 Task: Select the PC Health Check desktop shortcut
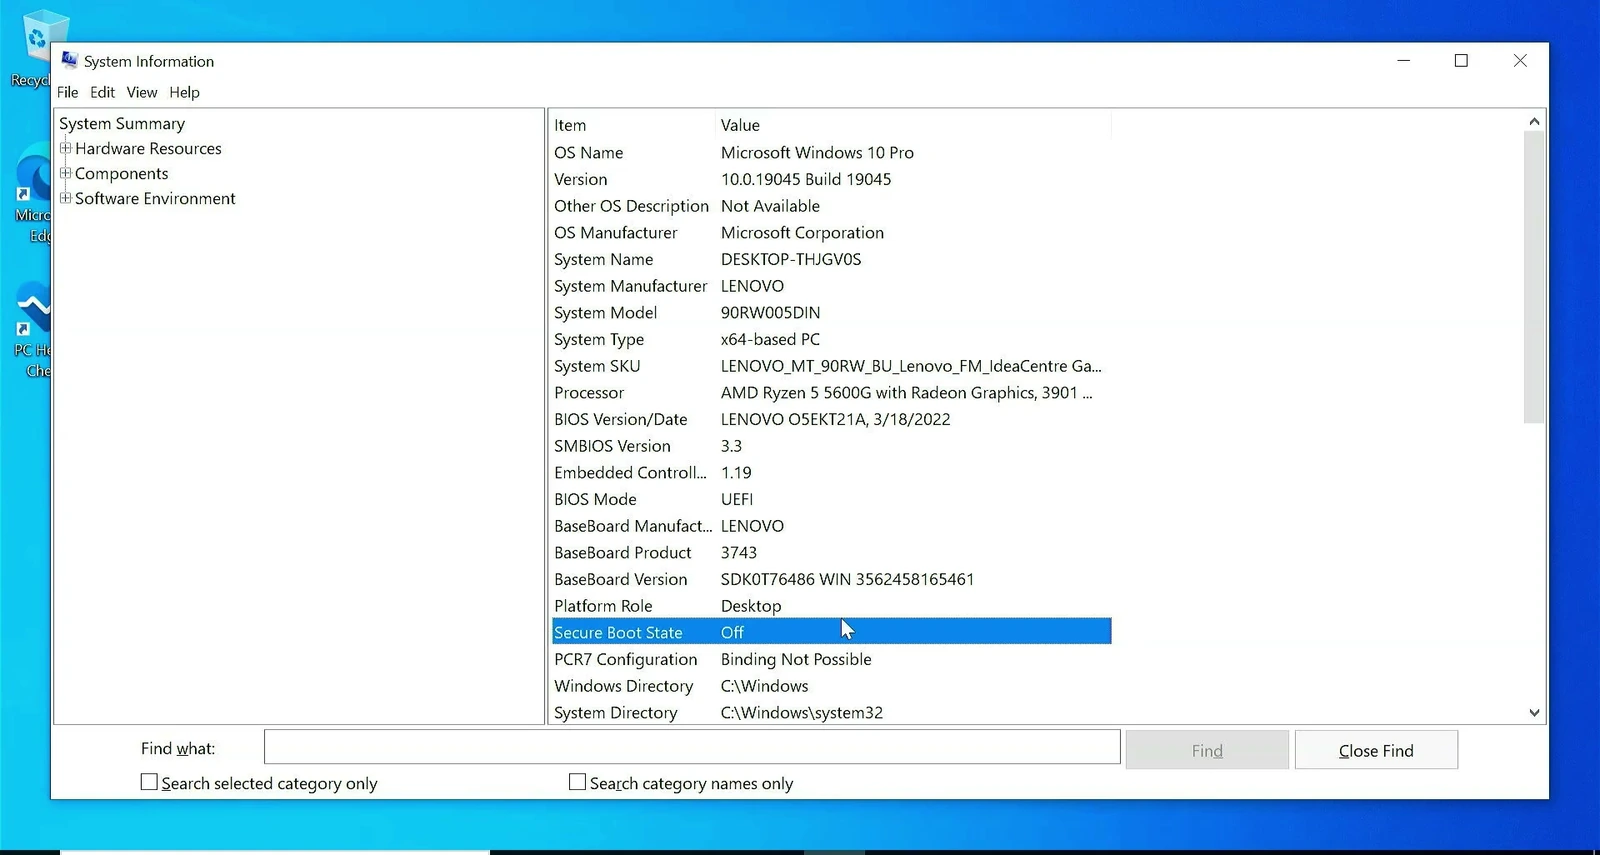(x=35, y=330)
